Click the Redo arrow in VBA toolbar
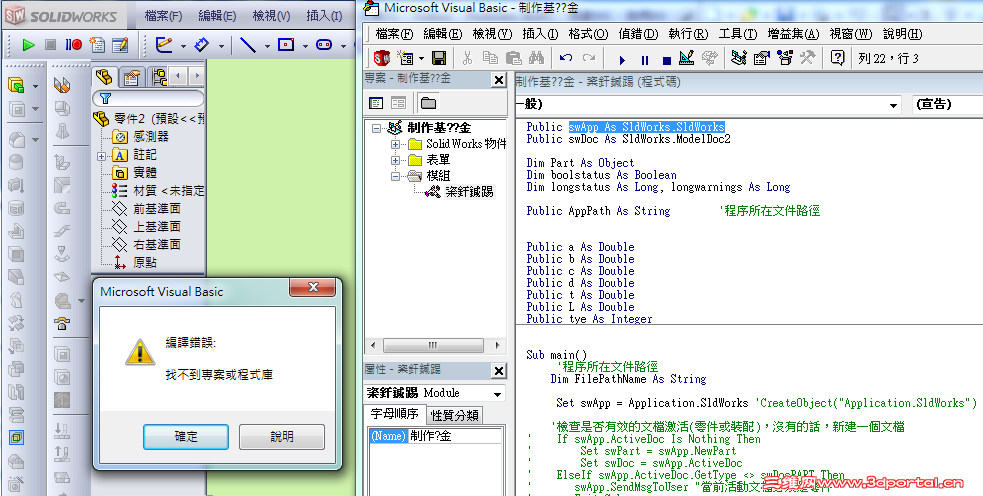This screenshot has height=496, width=983. point(589,58)
